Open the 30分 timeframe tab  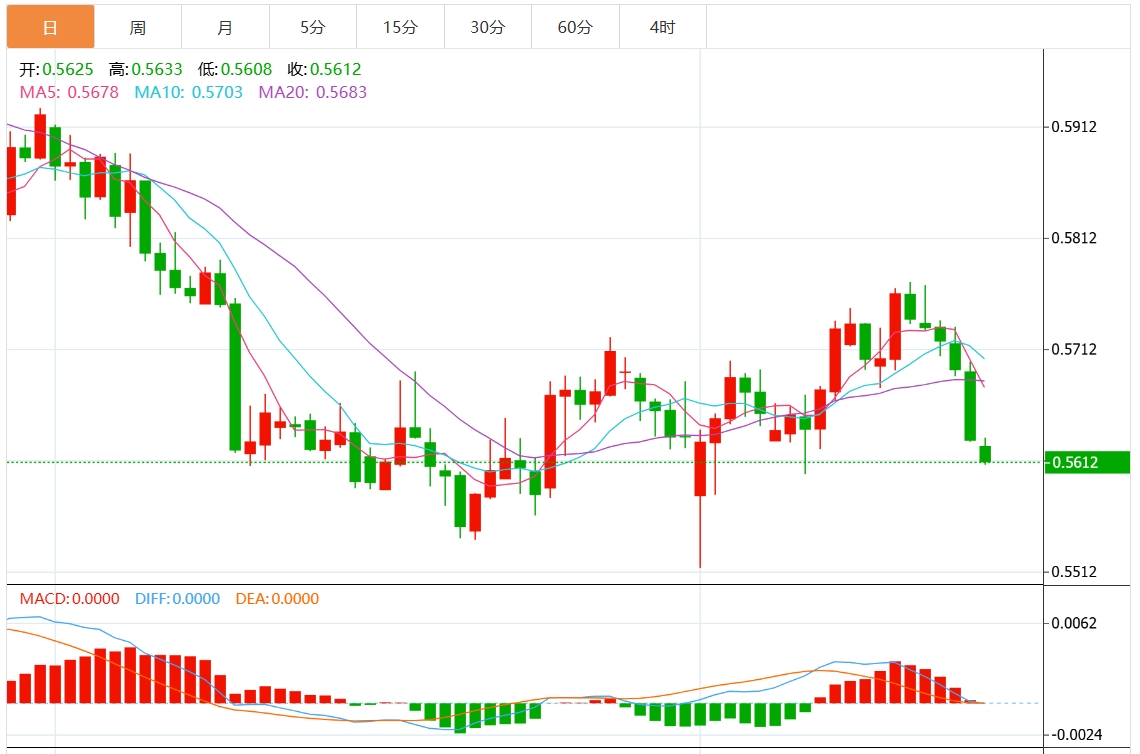point(488,27)
